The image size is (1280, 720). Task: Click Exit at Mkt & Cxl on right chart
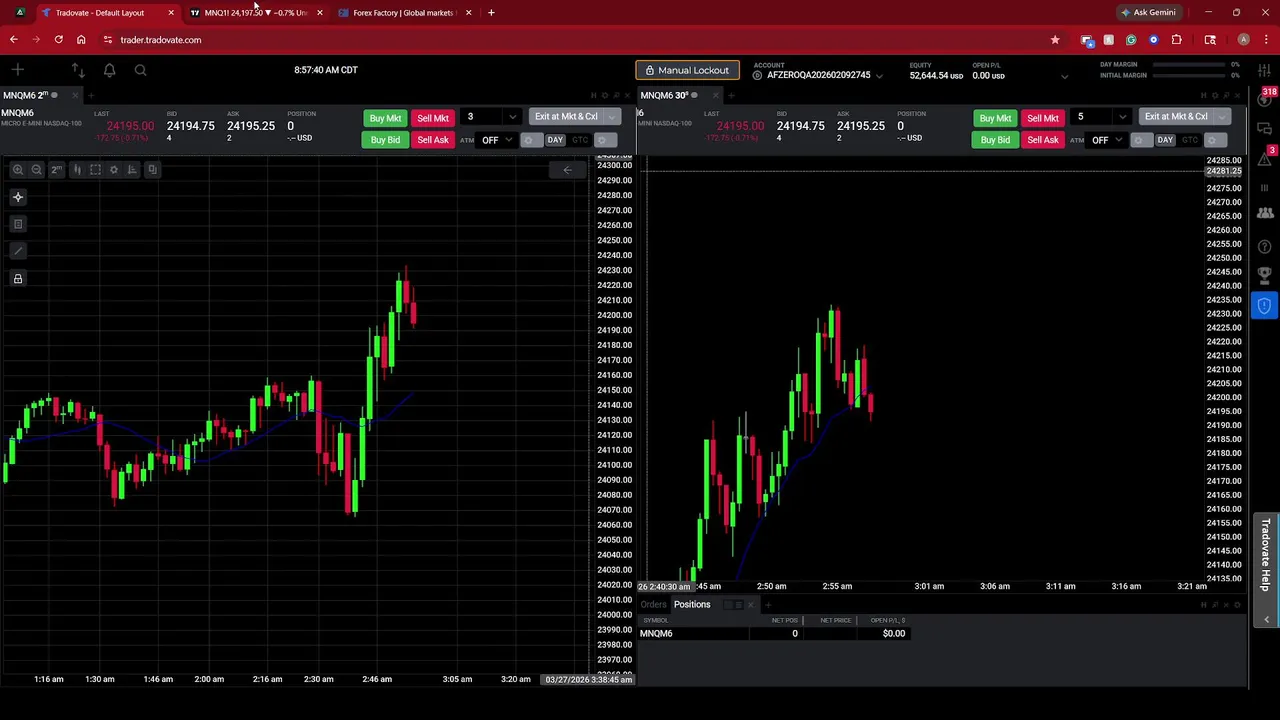1176,117
